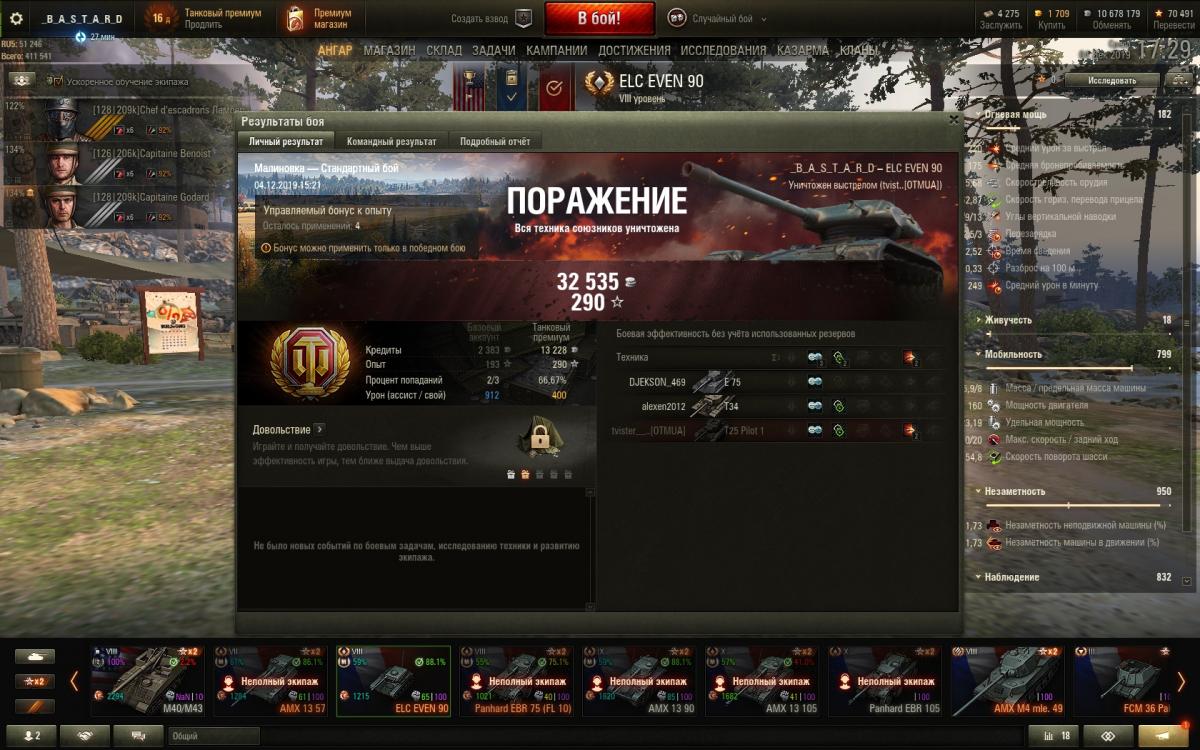The height and width of the screenshot is (750, 1200).
Task: Click the Исследовать button
Action: click(1111, 80)
